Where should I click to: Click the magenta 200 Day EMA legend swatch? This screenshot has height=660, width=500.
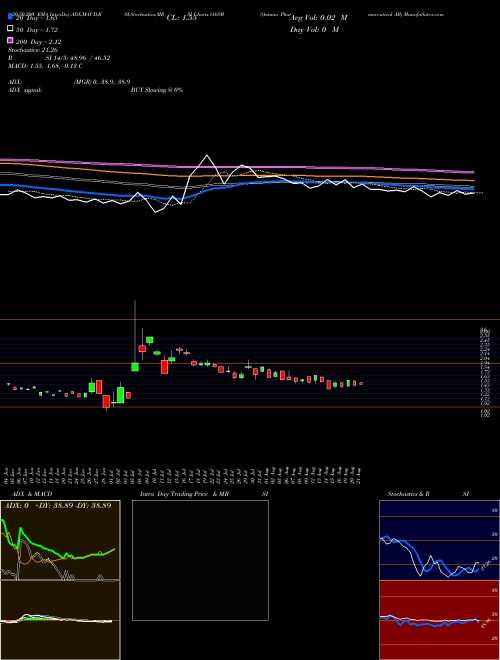coord(10,40)
